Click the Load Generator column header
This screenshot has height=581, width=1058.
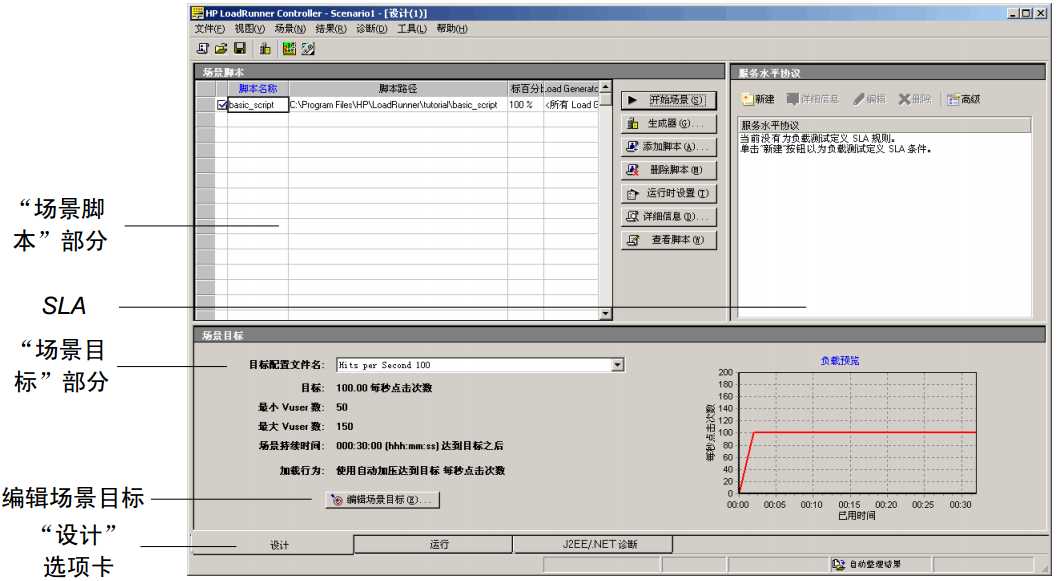[571, 88]
